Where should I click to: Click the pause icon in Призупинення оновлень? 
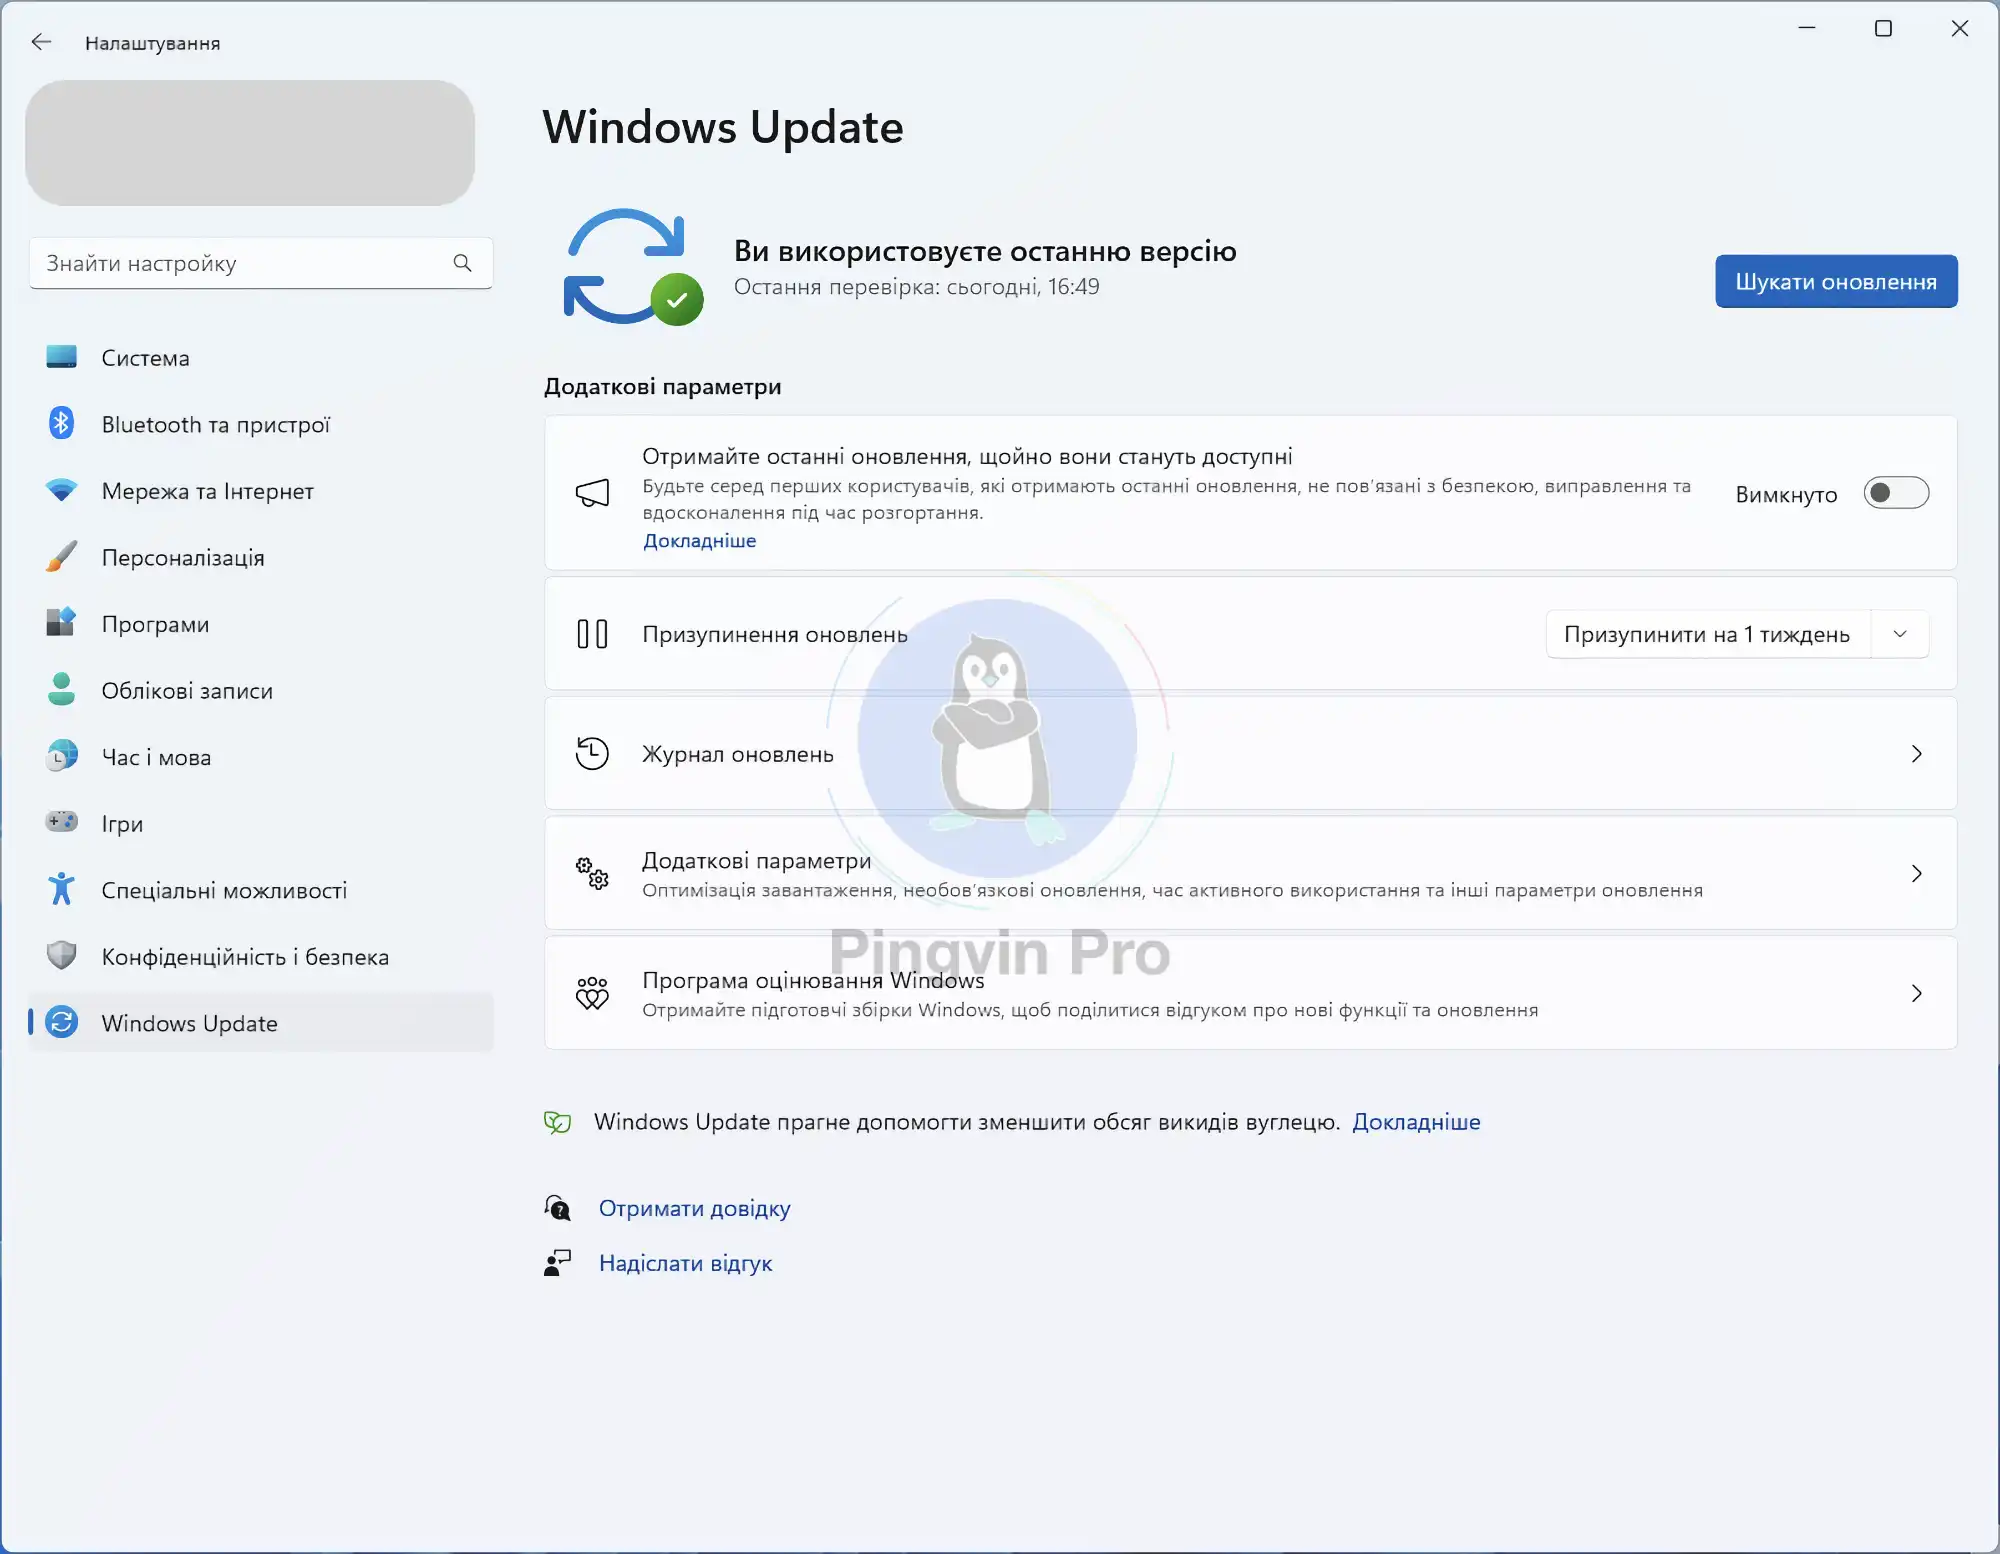[592, 634]
